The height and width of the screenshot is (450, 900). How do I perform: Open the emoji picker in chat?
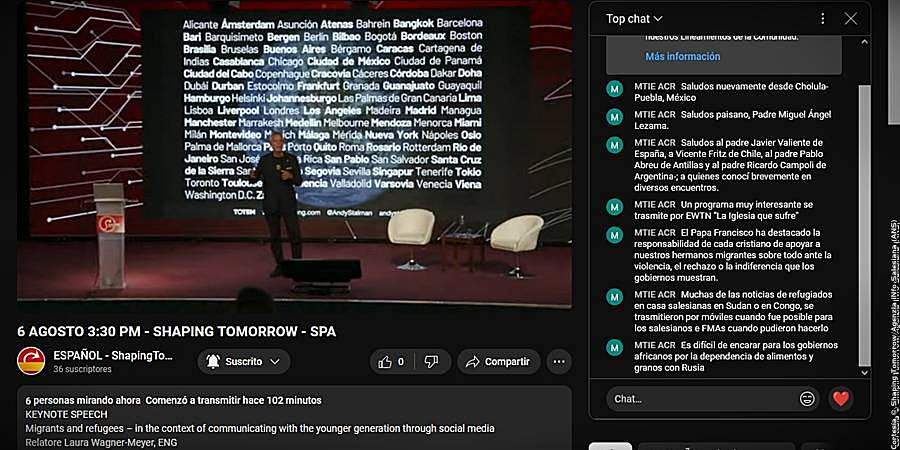(x=807, y=398)
